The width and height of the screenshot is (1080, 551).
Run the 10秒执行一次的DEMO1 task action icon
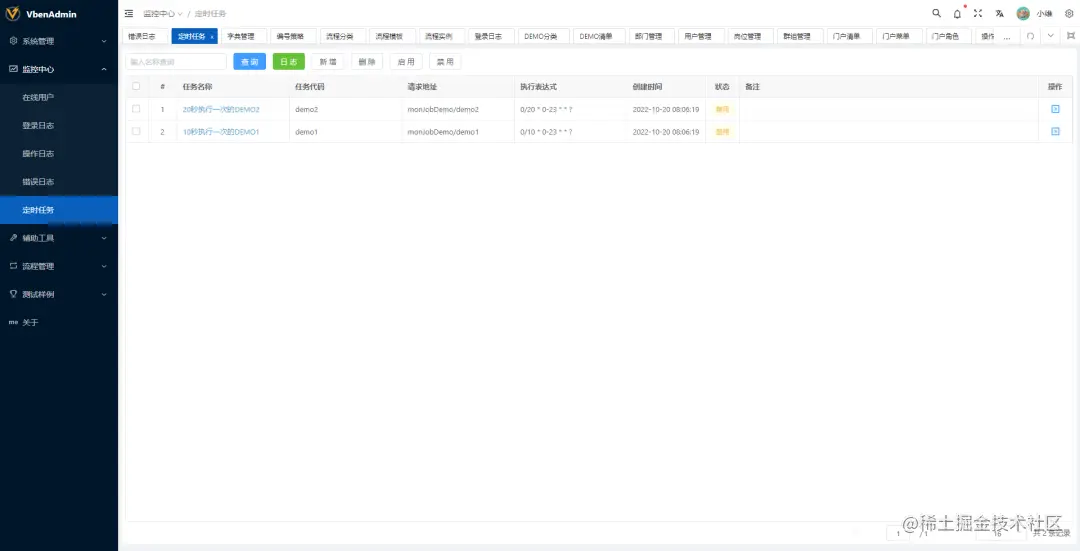[x=1055, y=131]
